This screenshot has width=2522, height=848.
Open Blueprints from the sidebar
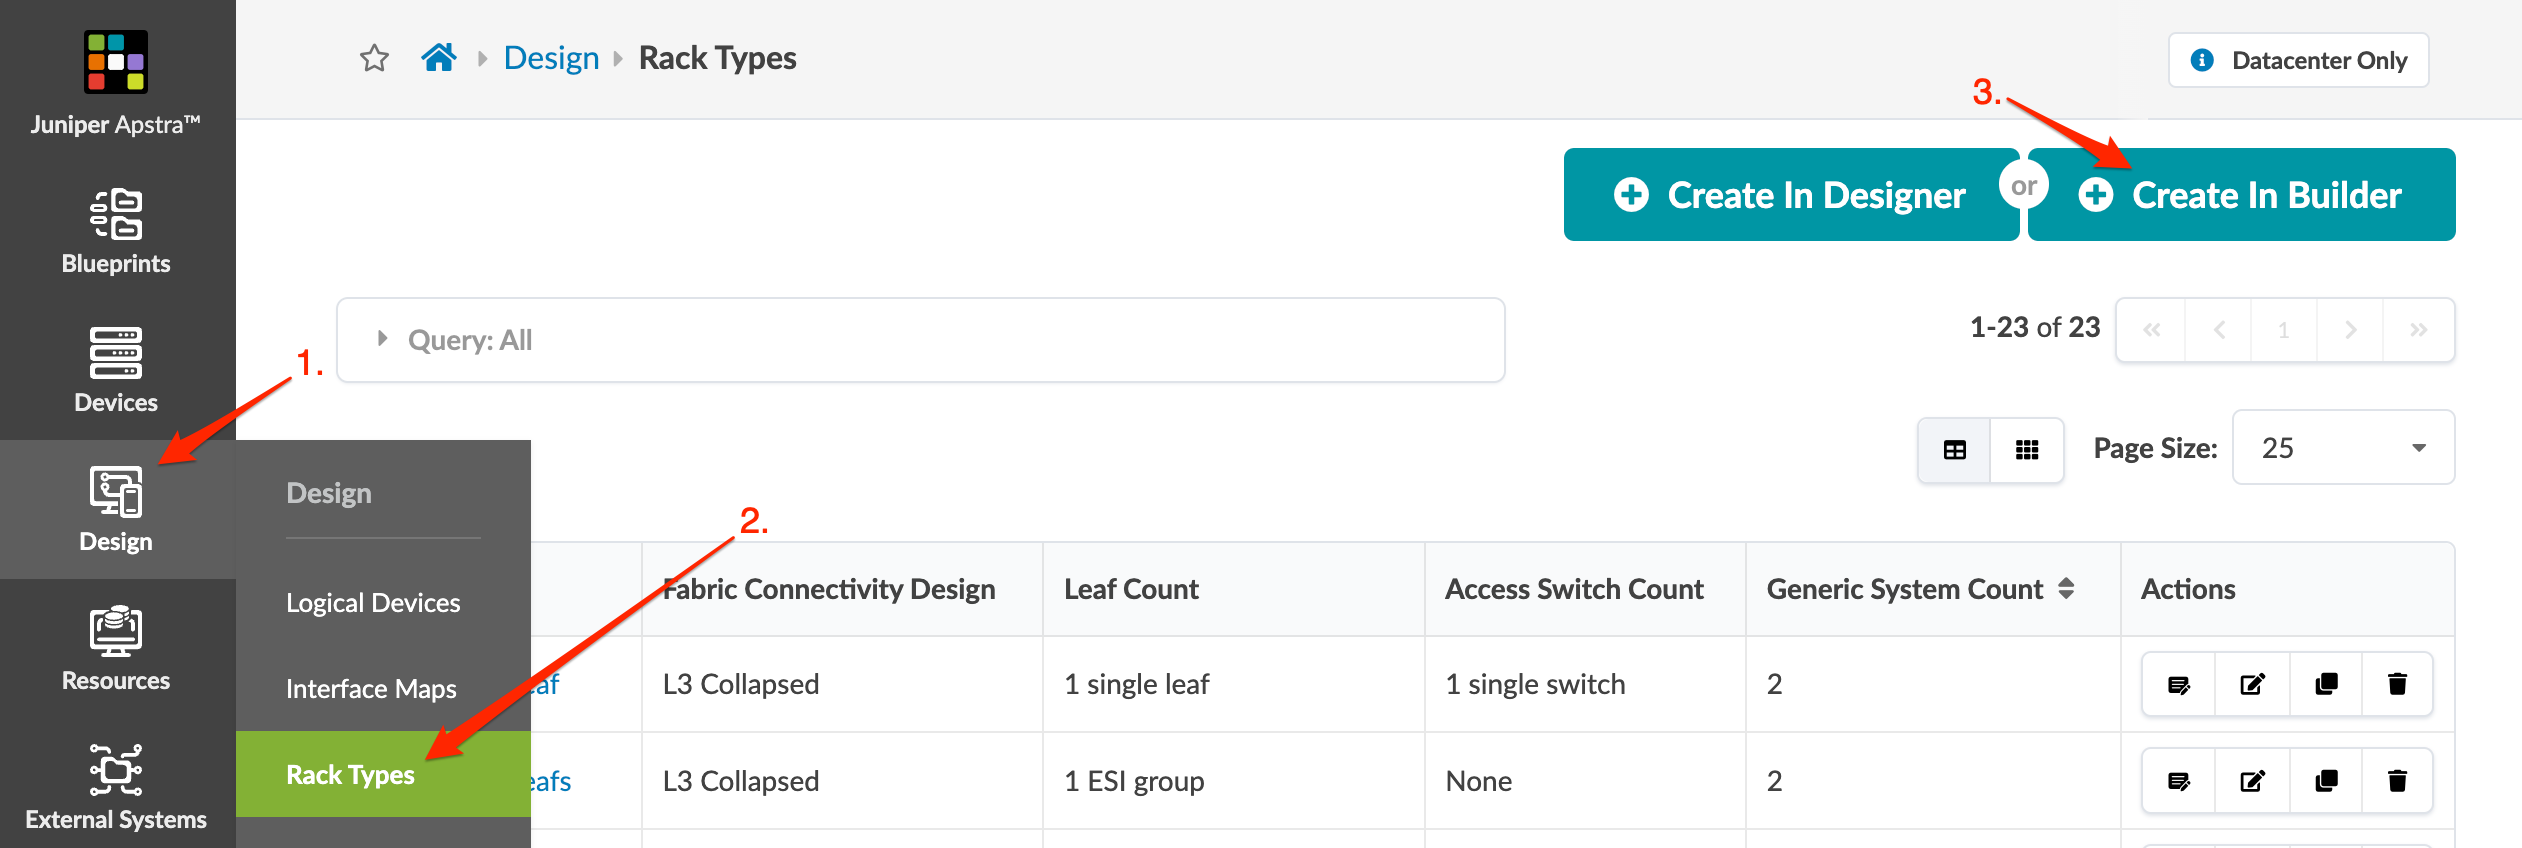coord(116,232)
